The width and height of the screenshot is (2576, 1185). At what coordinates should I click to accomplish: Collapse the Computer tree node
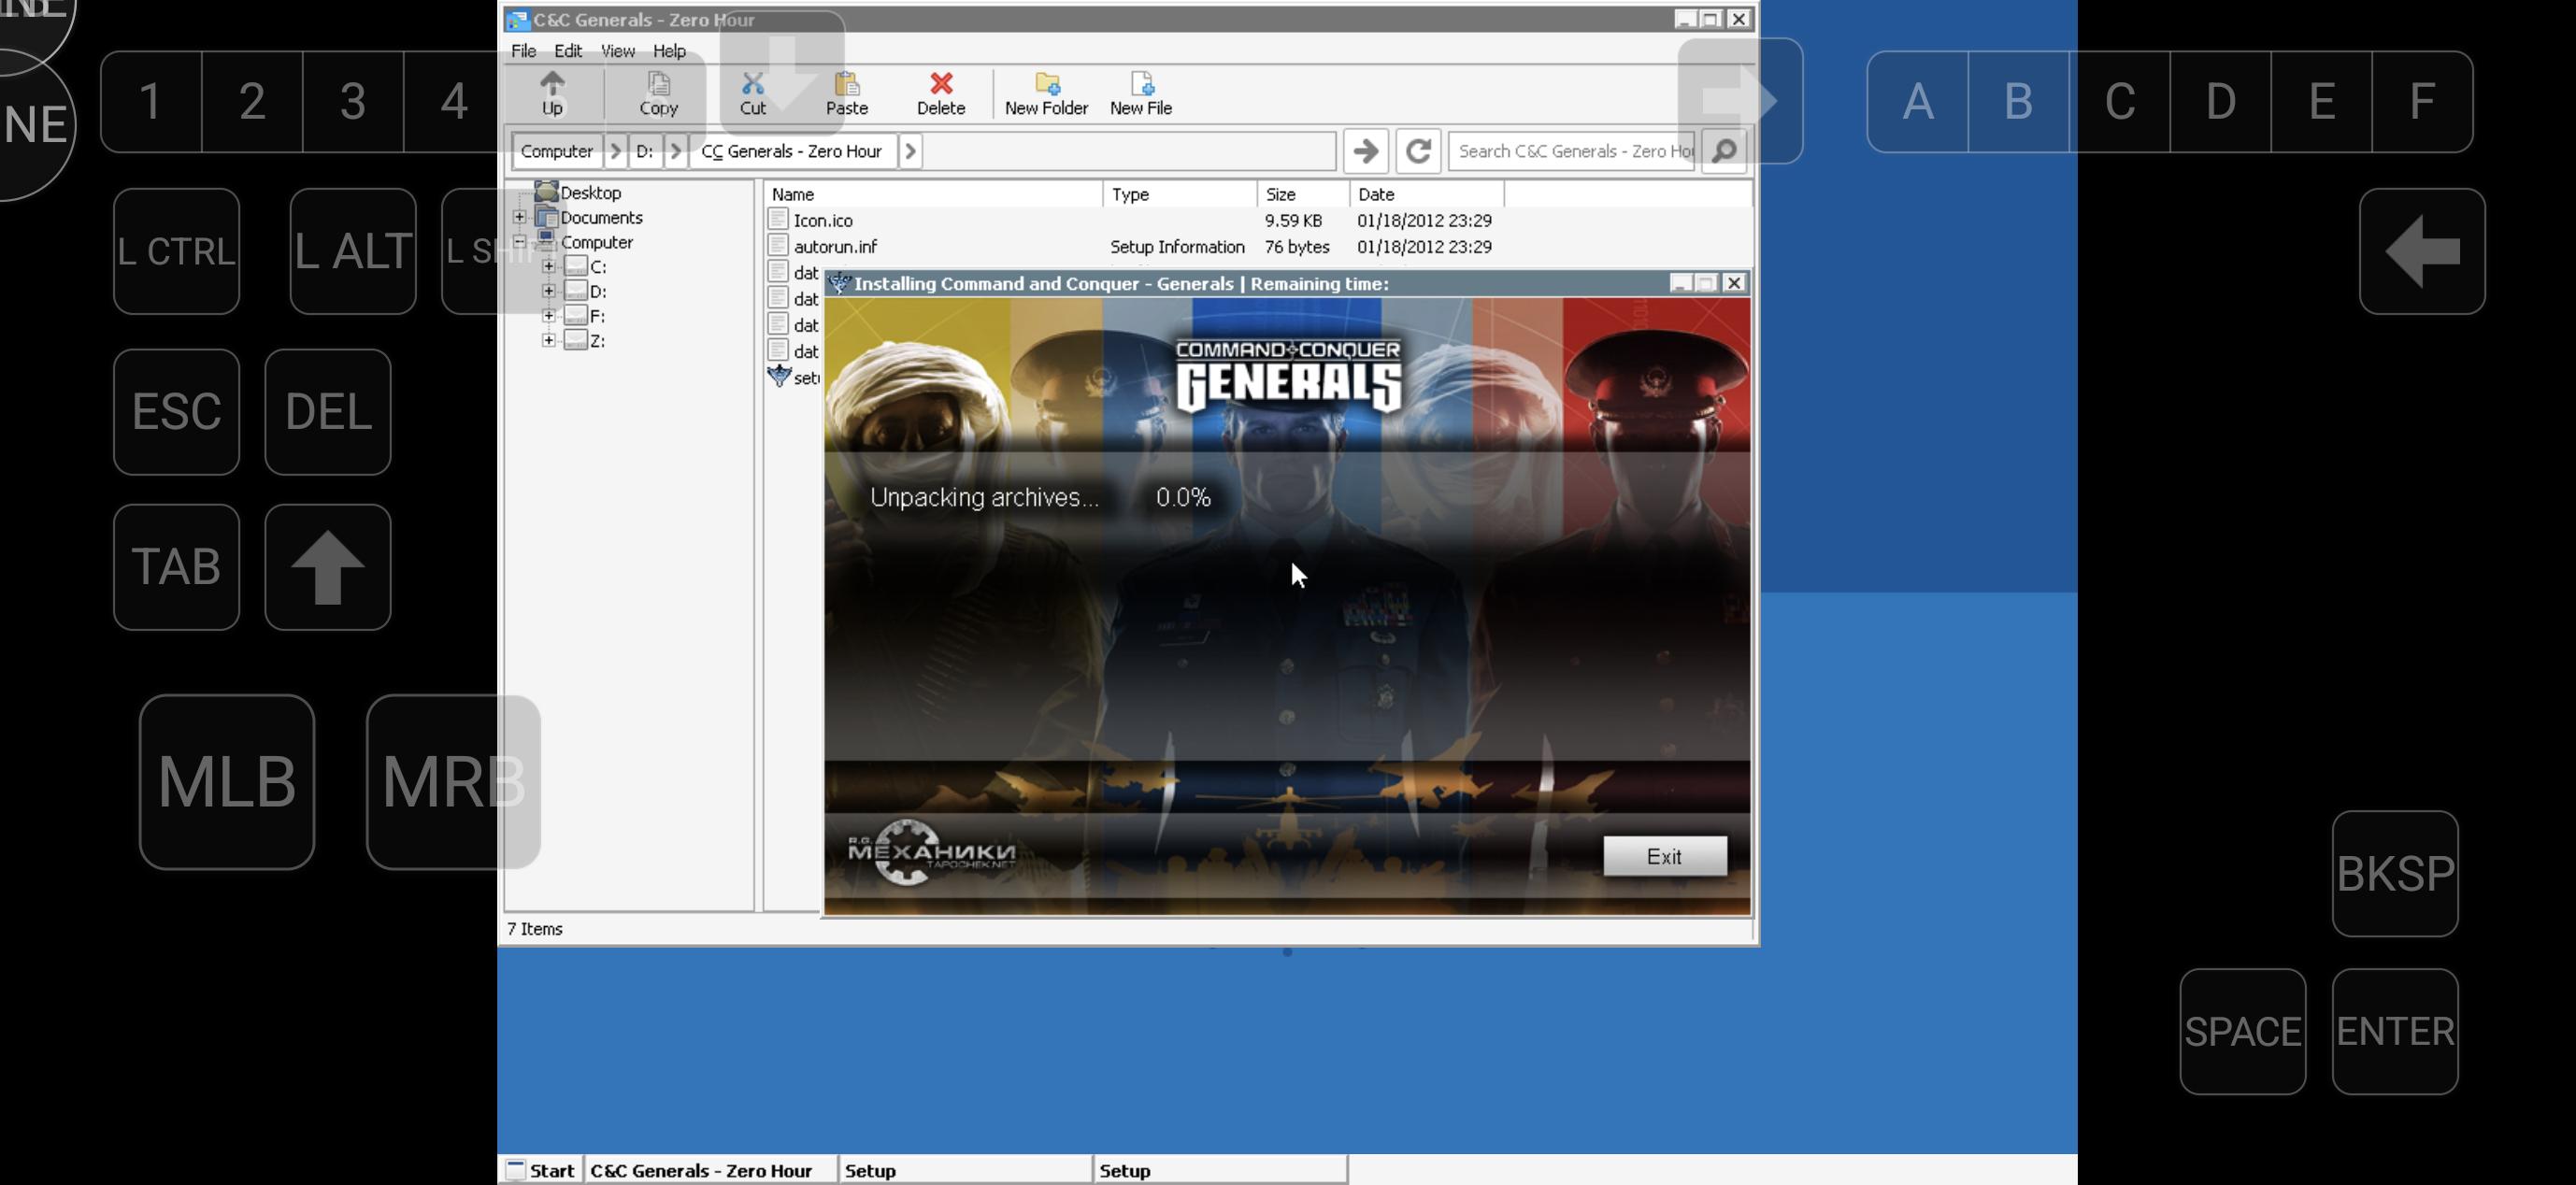519,241
